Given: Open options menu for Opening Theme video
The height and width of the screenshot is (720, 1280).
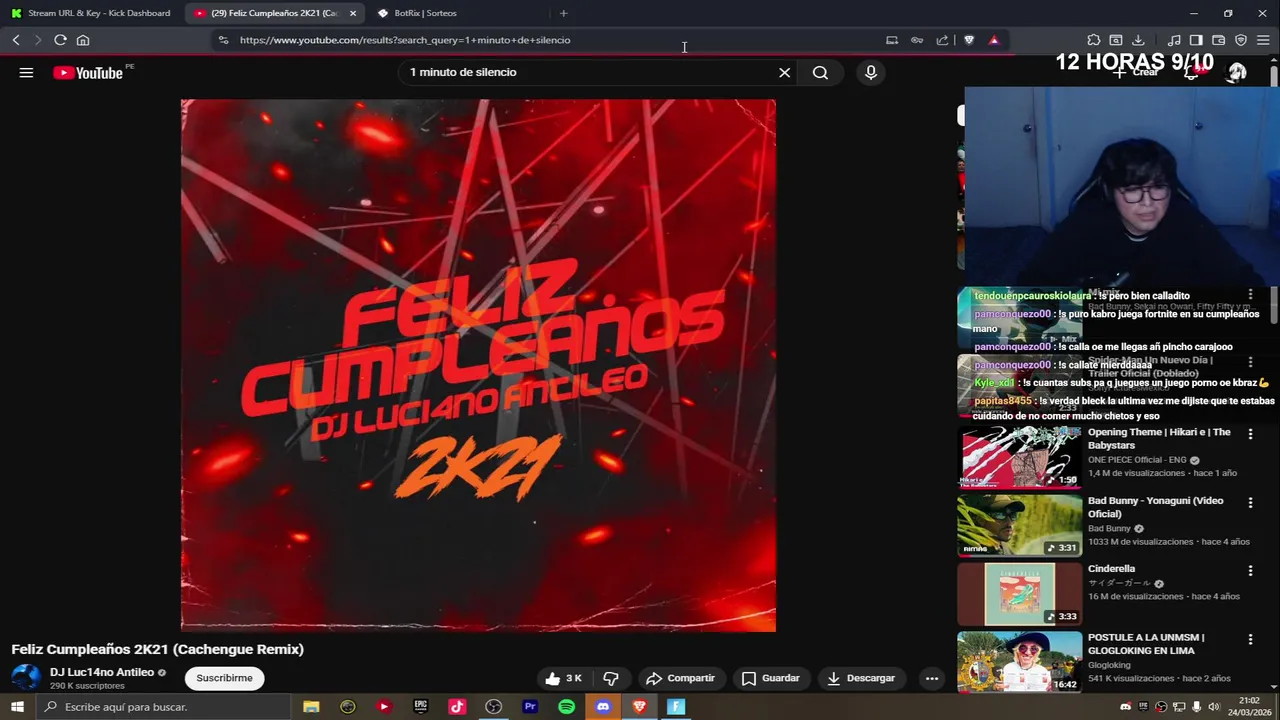Looking at the screenshot, I should point(1250,434).
